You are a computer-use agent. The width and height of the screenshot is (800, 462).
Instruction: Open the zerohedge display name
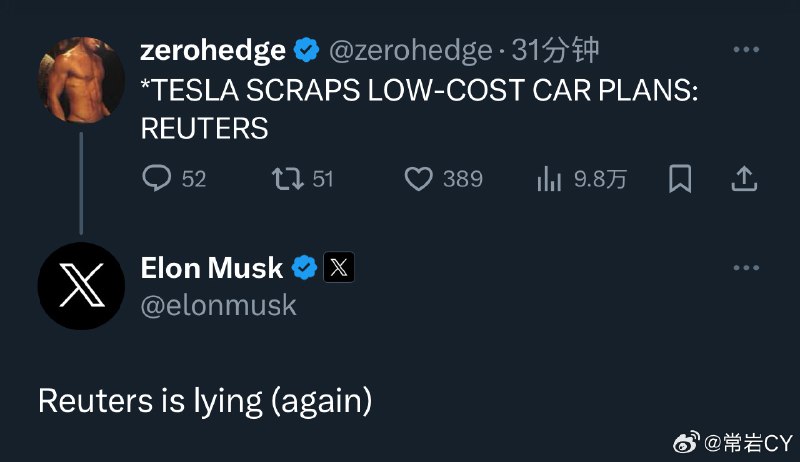click(x=213, y=50)
